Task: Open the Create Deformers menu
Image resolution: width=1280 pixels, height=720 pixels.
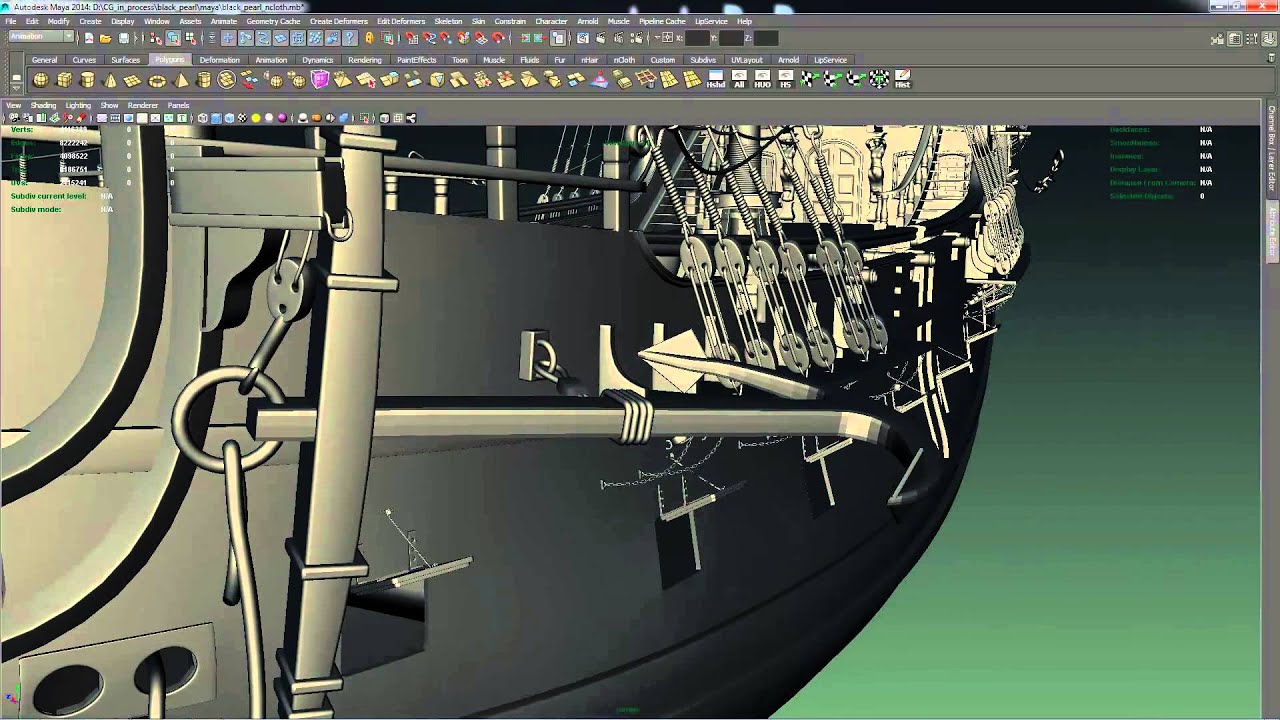Action: point(339,21)
